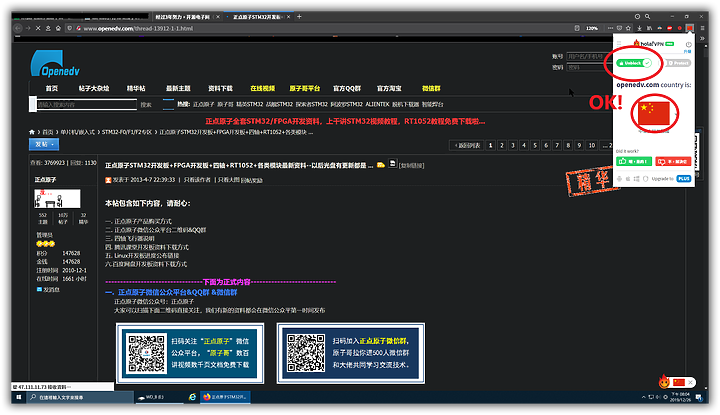Open page actions three-dots menu
The height and width of the screenshot is (415, 720).
610,28
